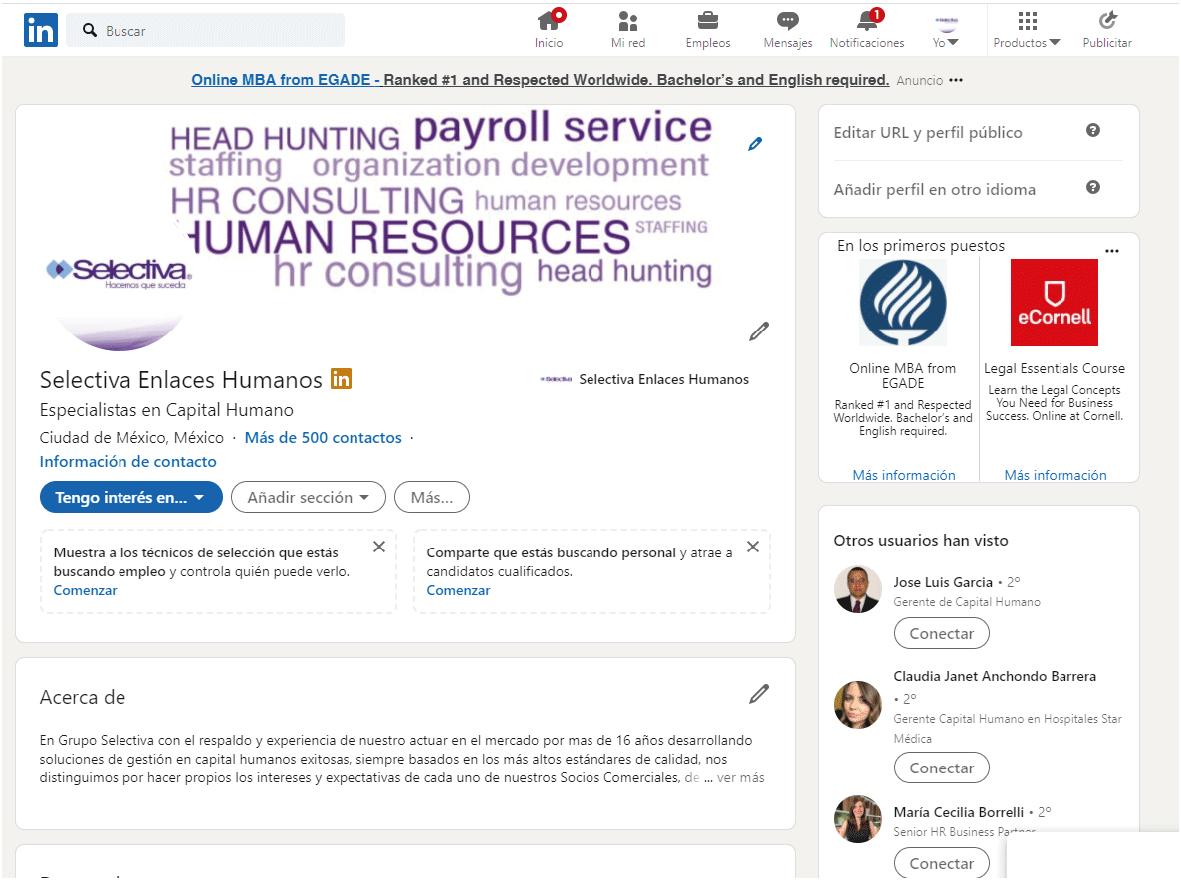The image size is (1181, 886).
Task: Open Jose Luis Garcia's profile photo
Action: tap(857, 590)
